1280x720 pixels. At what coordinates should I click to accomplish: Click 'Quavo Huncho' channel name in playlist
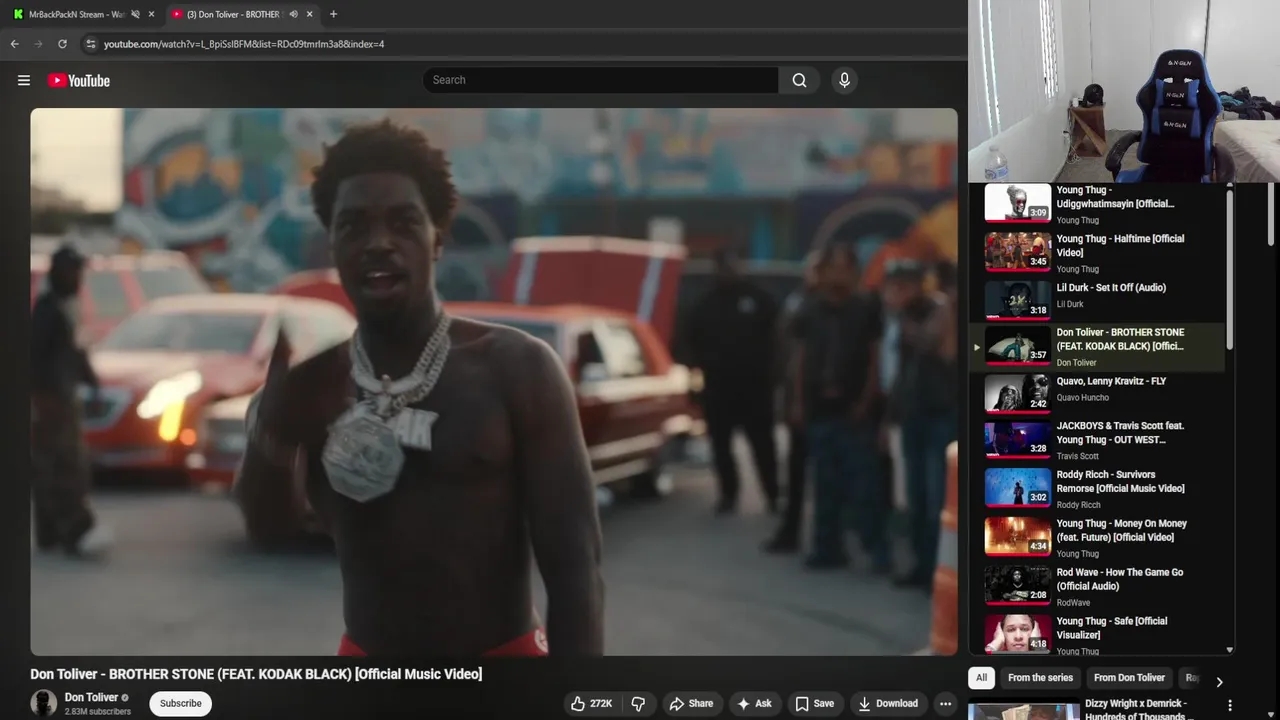pyautogui.click(x=1083, y=398)
